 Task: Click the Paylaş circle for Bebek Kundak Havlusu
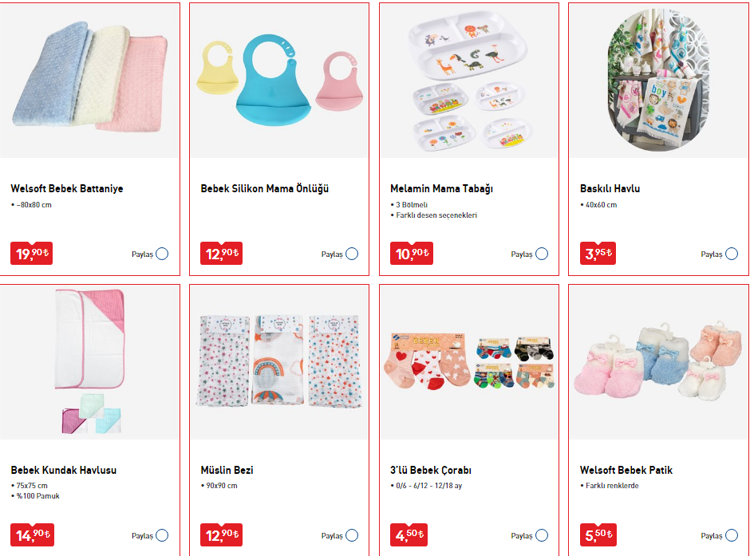(162, 535)
